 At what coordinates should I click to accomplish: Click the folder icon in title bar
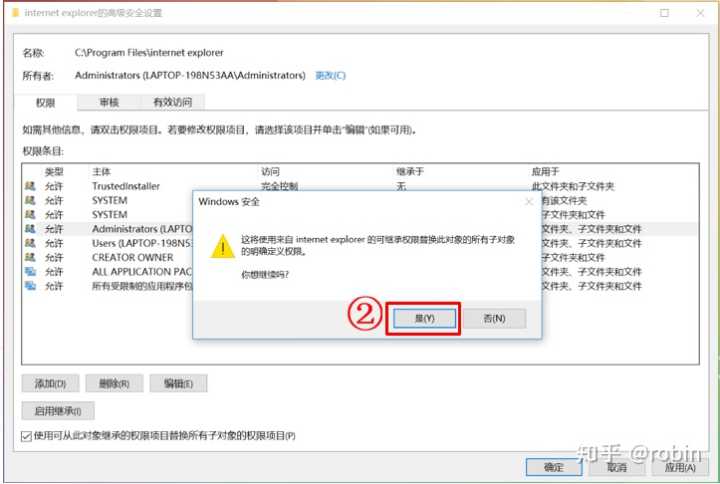(x=15, y=12)
